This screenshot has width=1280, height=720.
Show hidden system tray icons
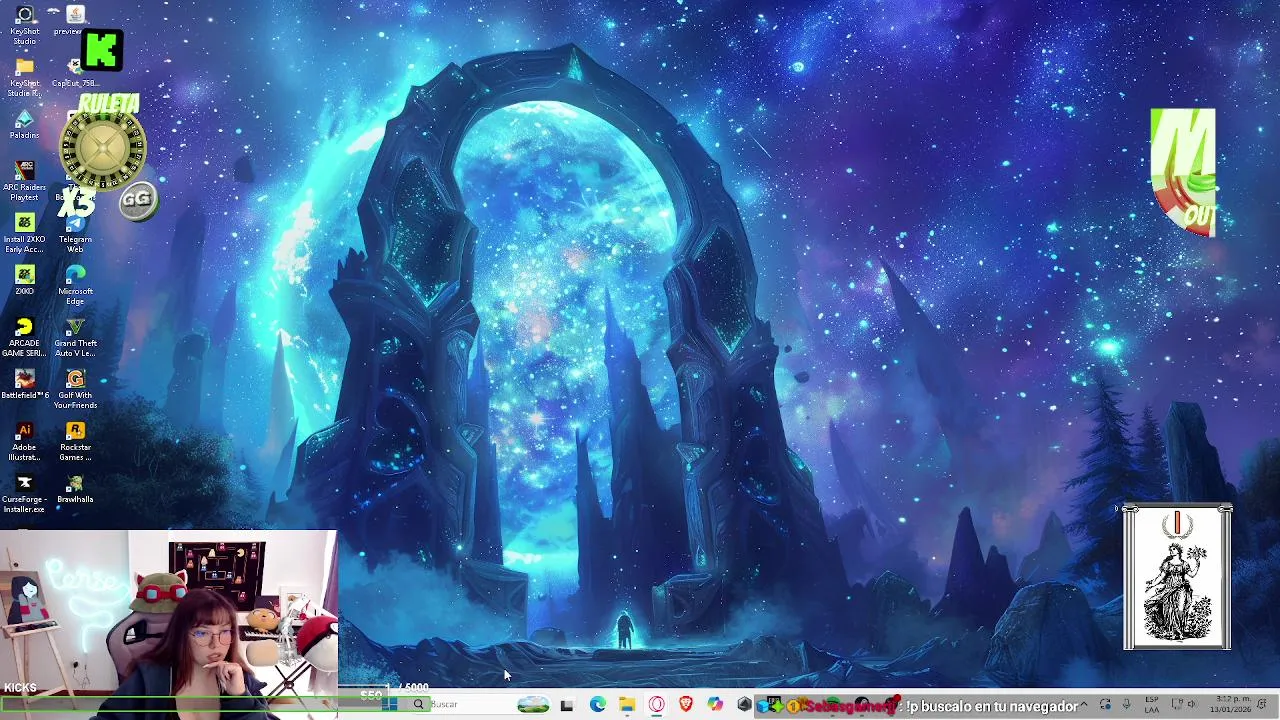(1083, 705)
